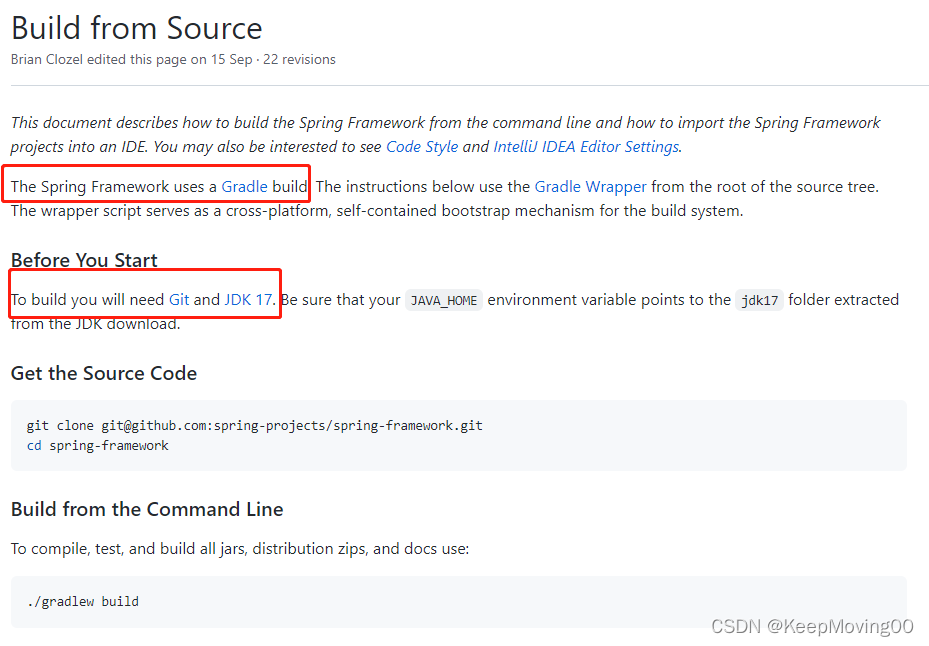This screenshot has height=646, width=929.
Task: Open IntelliJ IDEA Editor Settings link
Action: point(586,146)
